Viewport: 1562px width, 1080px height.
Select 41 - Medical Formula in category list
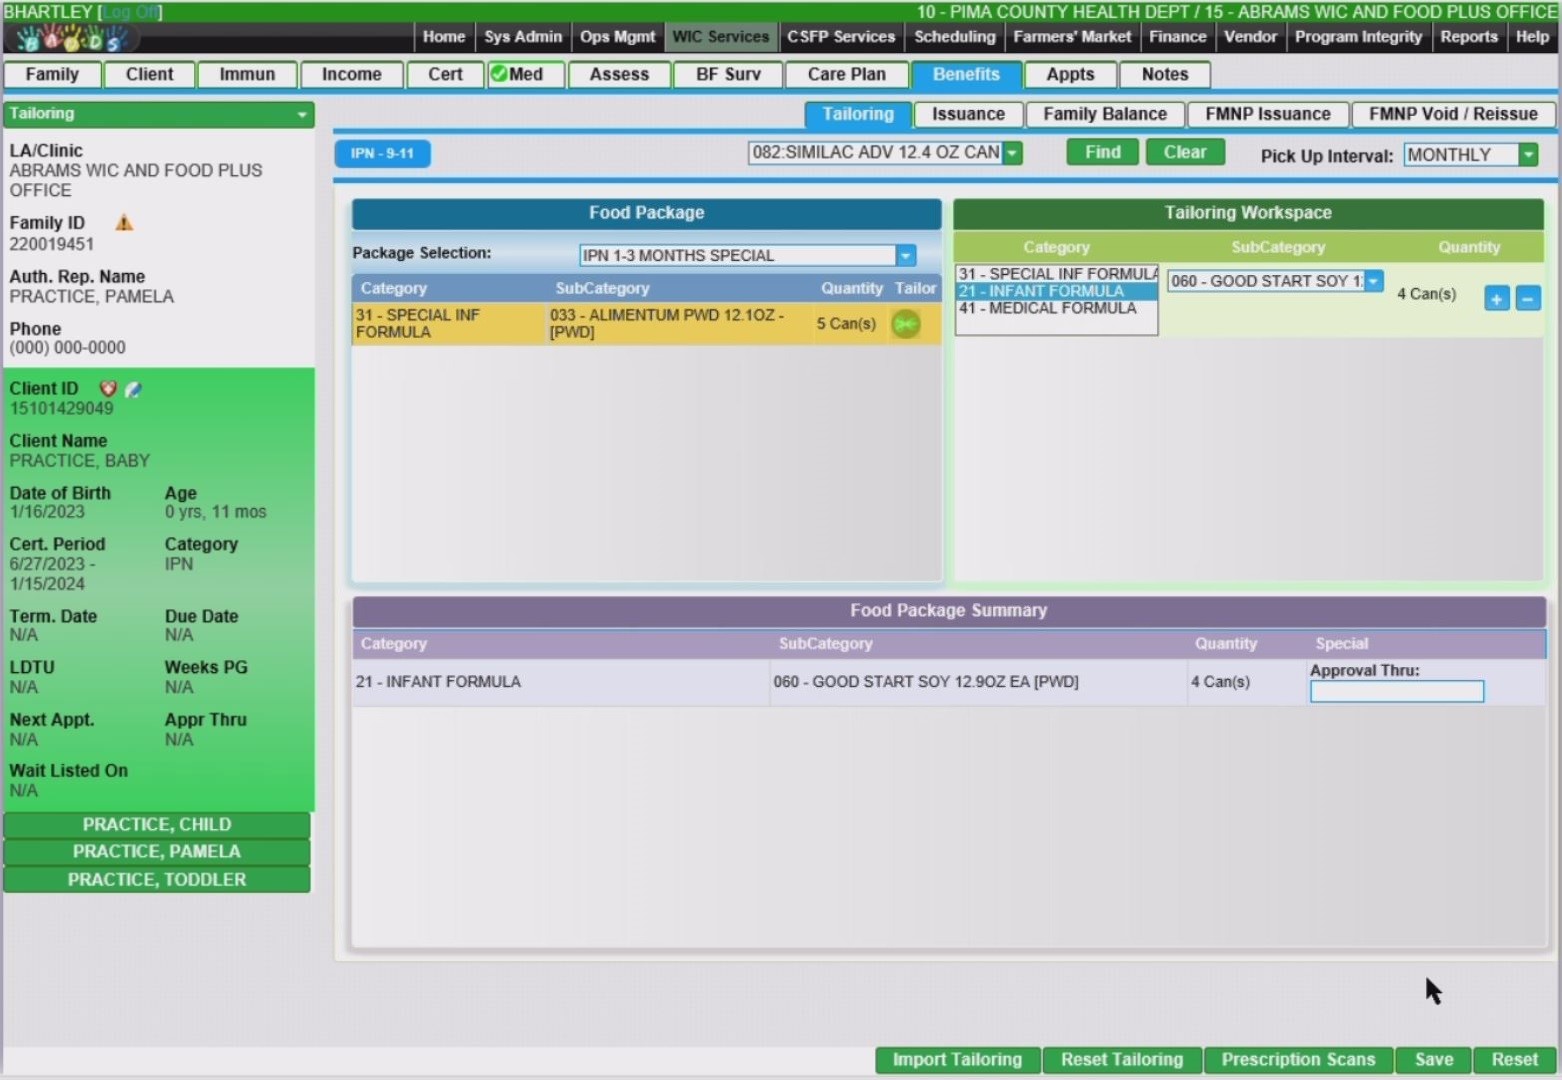pos(1048,308)
